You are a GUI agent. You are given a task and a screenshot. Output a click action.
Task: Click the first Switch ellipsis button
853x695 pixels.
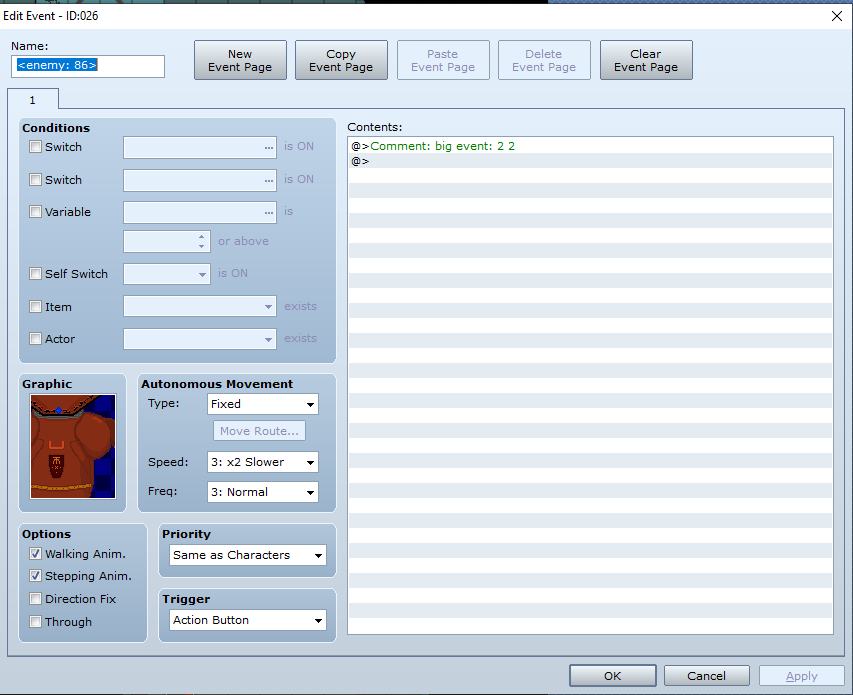tap(269, 147)
